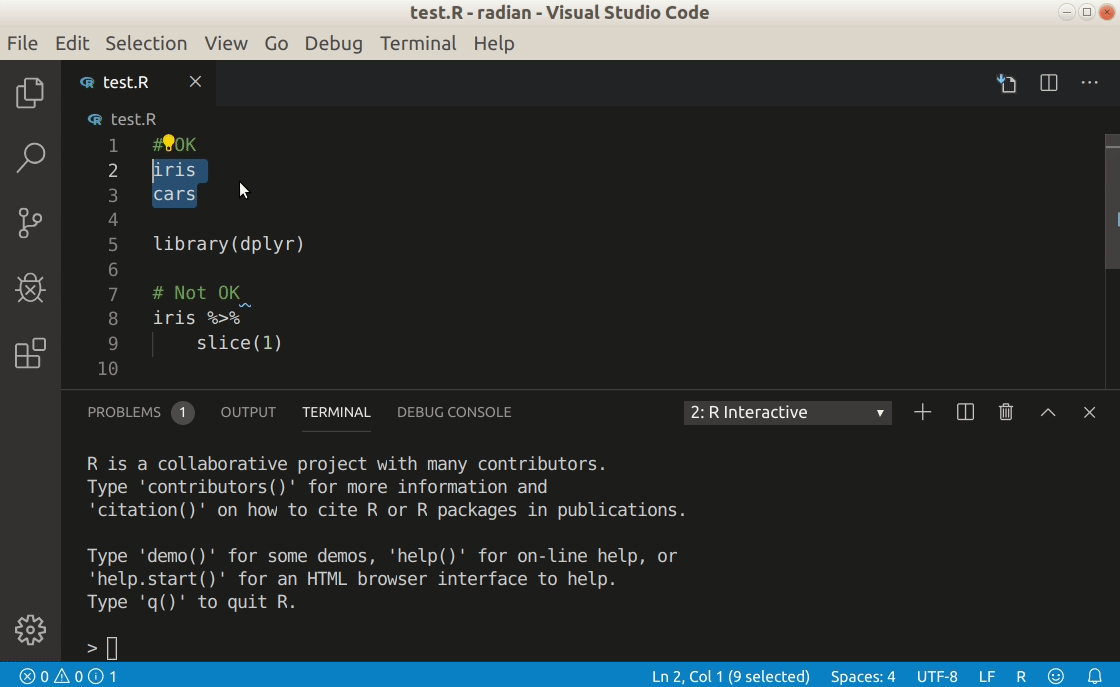Click the UTF-8 encoding indicator
Image resolution: width=1120 pixels, height=687 pixels.
coord(937,676)
